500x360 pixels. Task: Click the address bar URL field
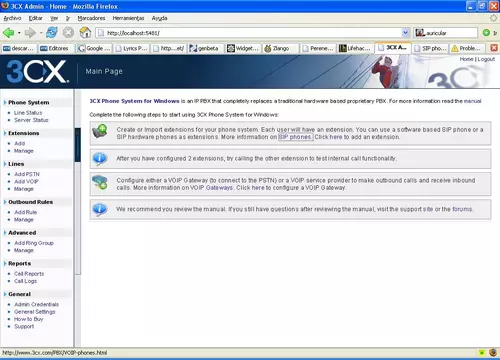248,33
